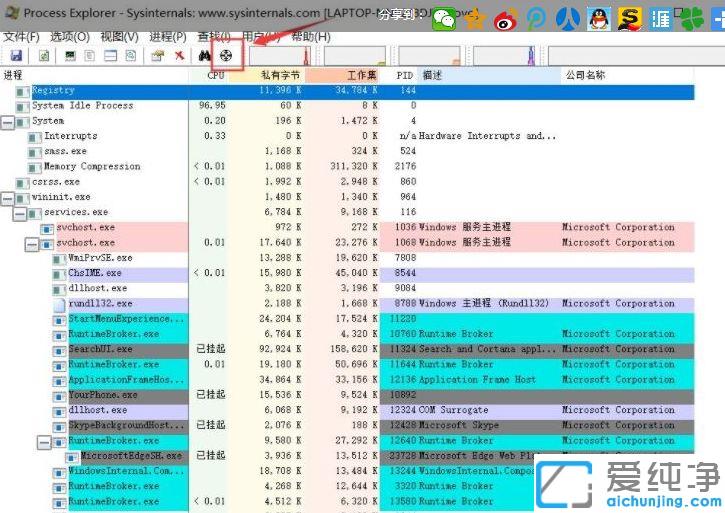The height and width of the screenshot is (513, 725).
Task: Sort by the 工作集 column header
Action: (343, 75)
